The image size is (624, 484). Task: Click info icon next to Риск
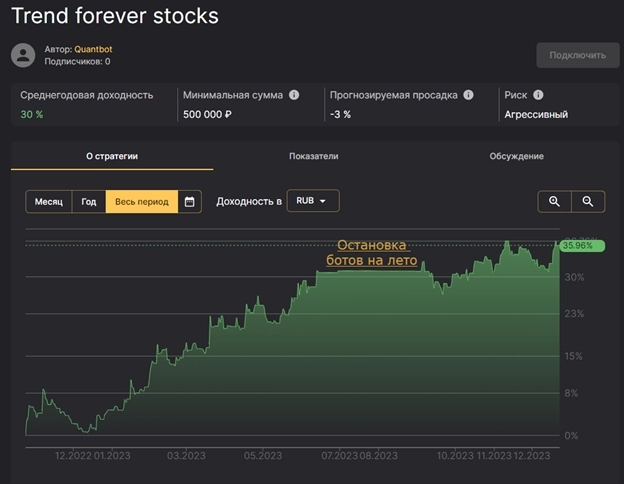538,96
